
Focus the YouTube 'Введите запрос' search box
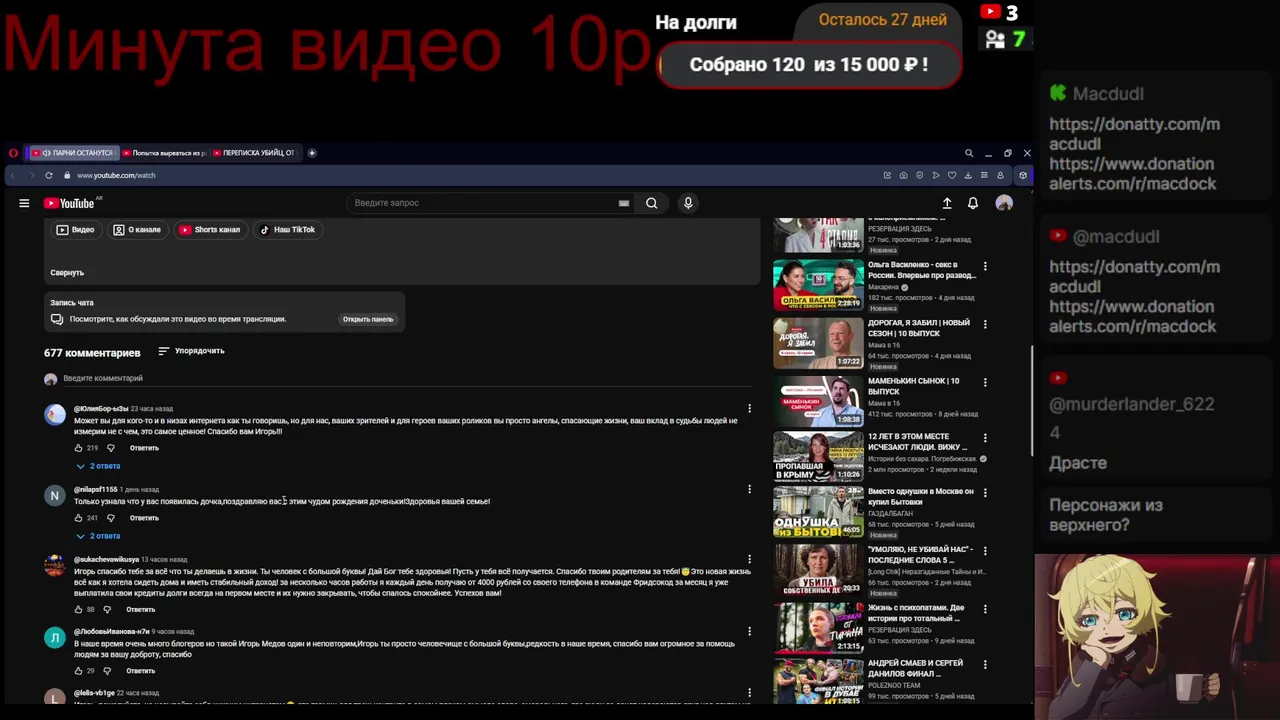click(x=490, y=203)
